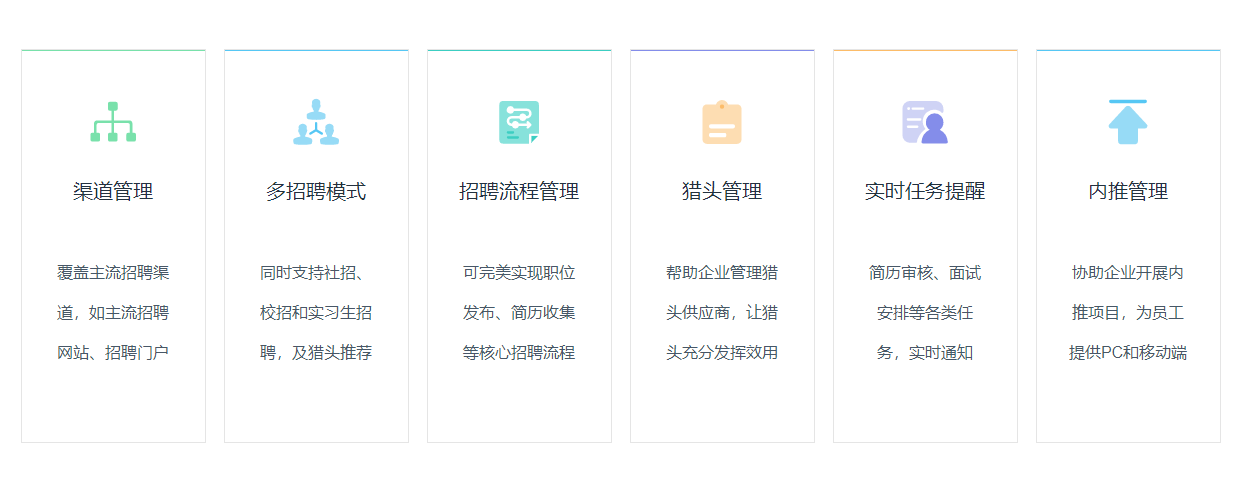Screen dimensions: 1242x488
Task: Click the orange clipboard icon for 猎头管理
Action: (722, 123)
